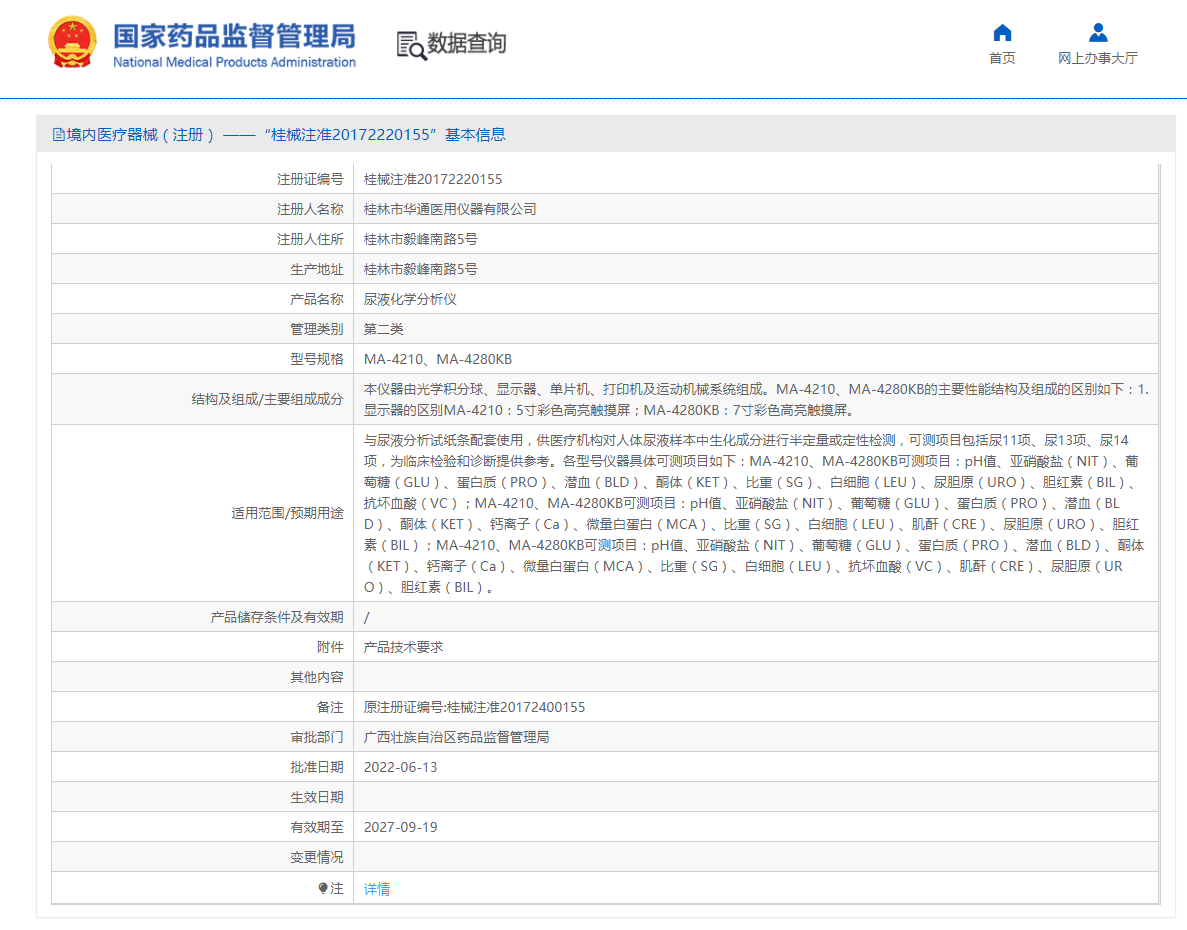Click the 数据查询 heading text

(x=467, y=44)
